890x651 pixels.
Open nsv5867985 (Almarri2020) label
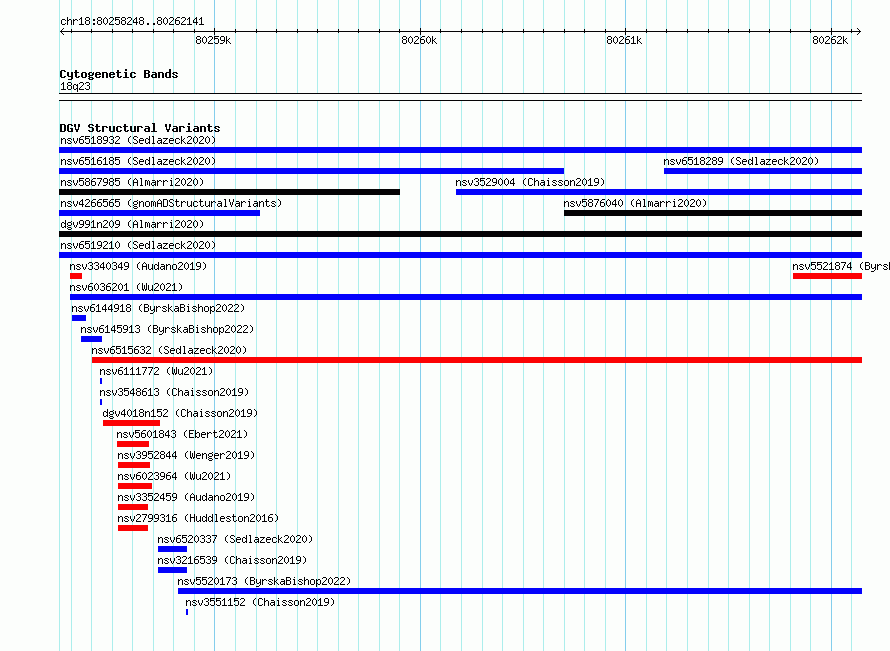click(x=132, y=182)
